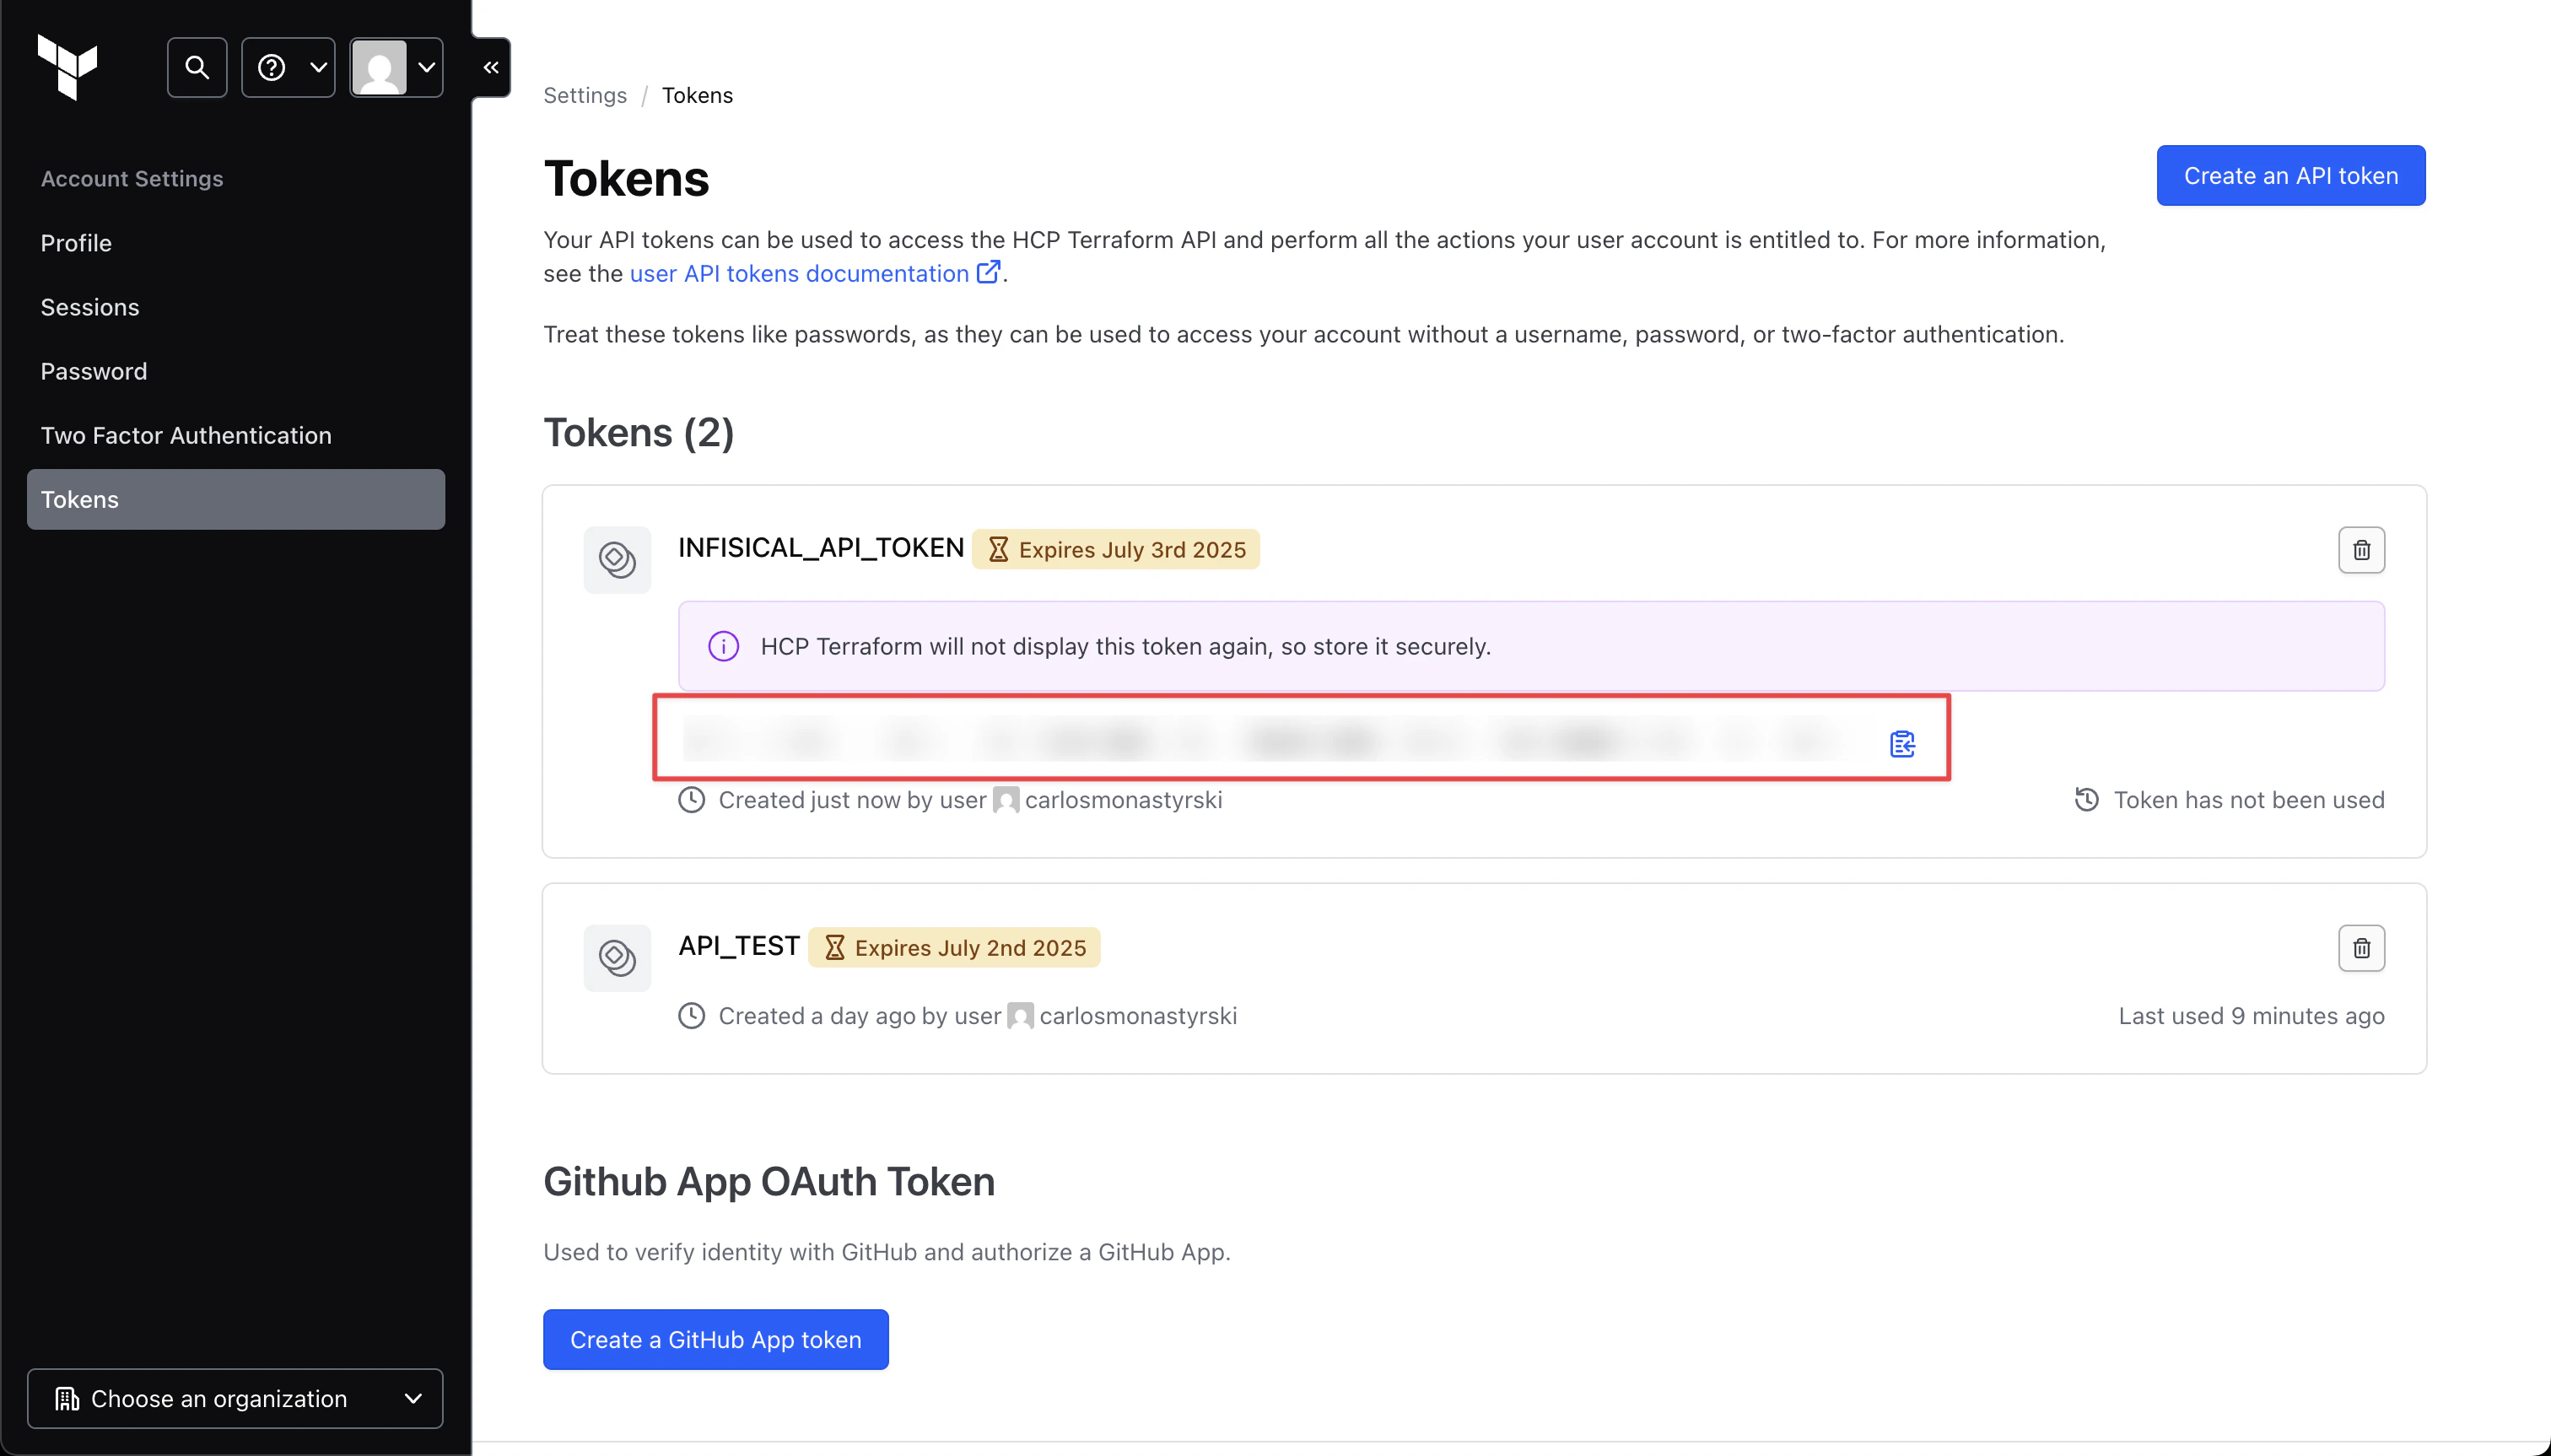Click the Account Settings sidebar header
The width and height of the screenshot is (2551, 1456).
(132, 178)
